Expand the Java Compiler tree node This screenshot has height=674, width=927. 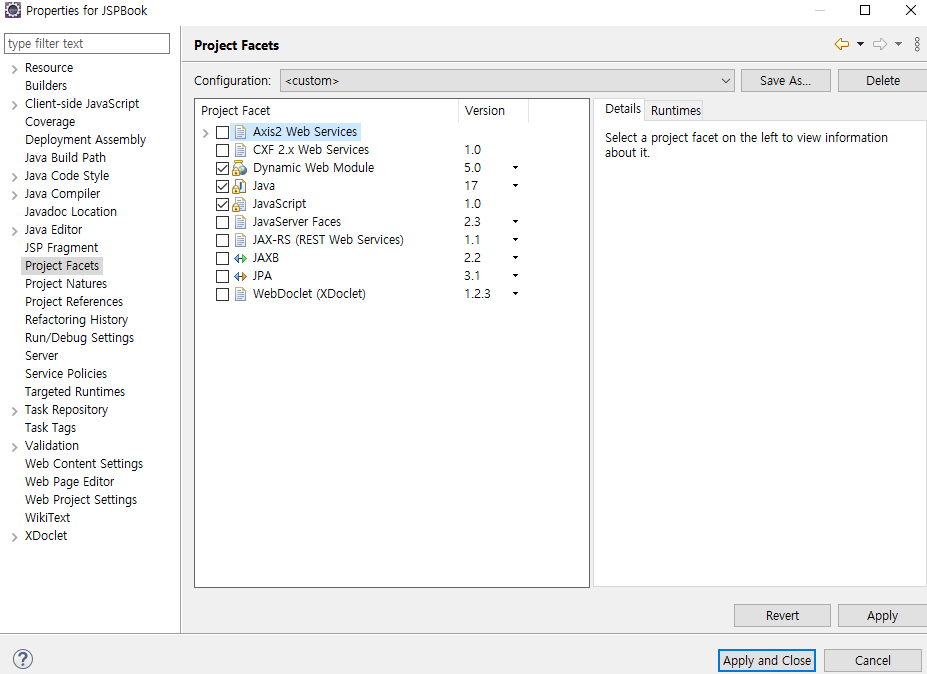(x=14, y=195)
